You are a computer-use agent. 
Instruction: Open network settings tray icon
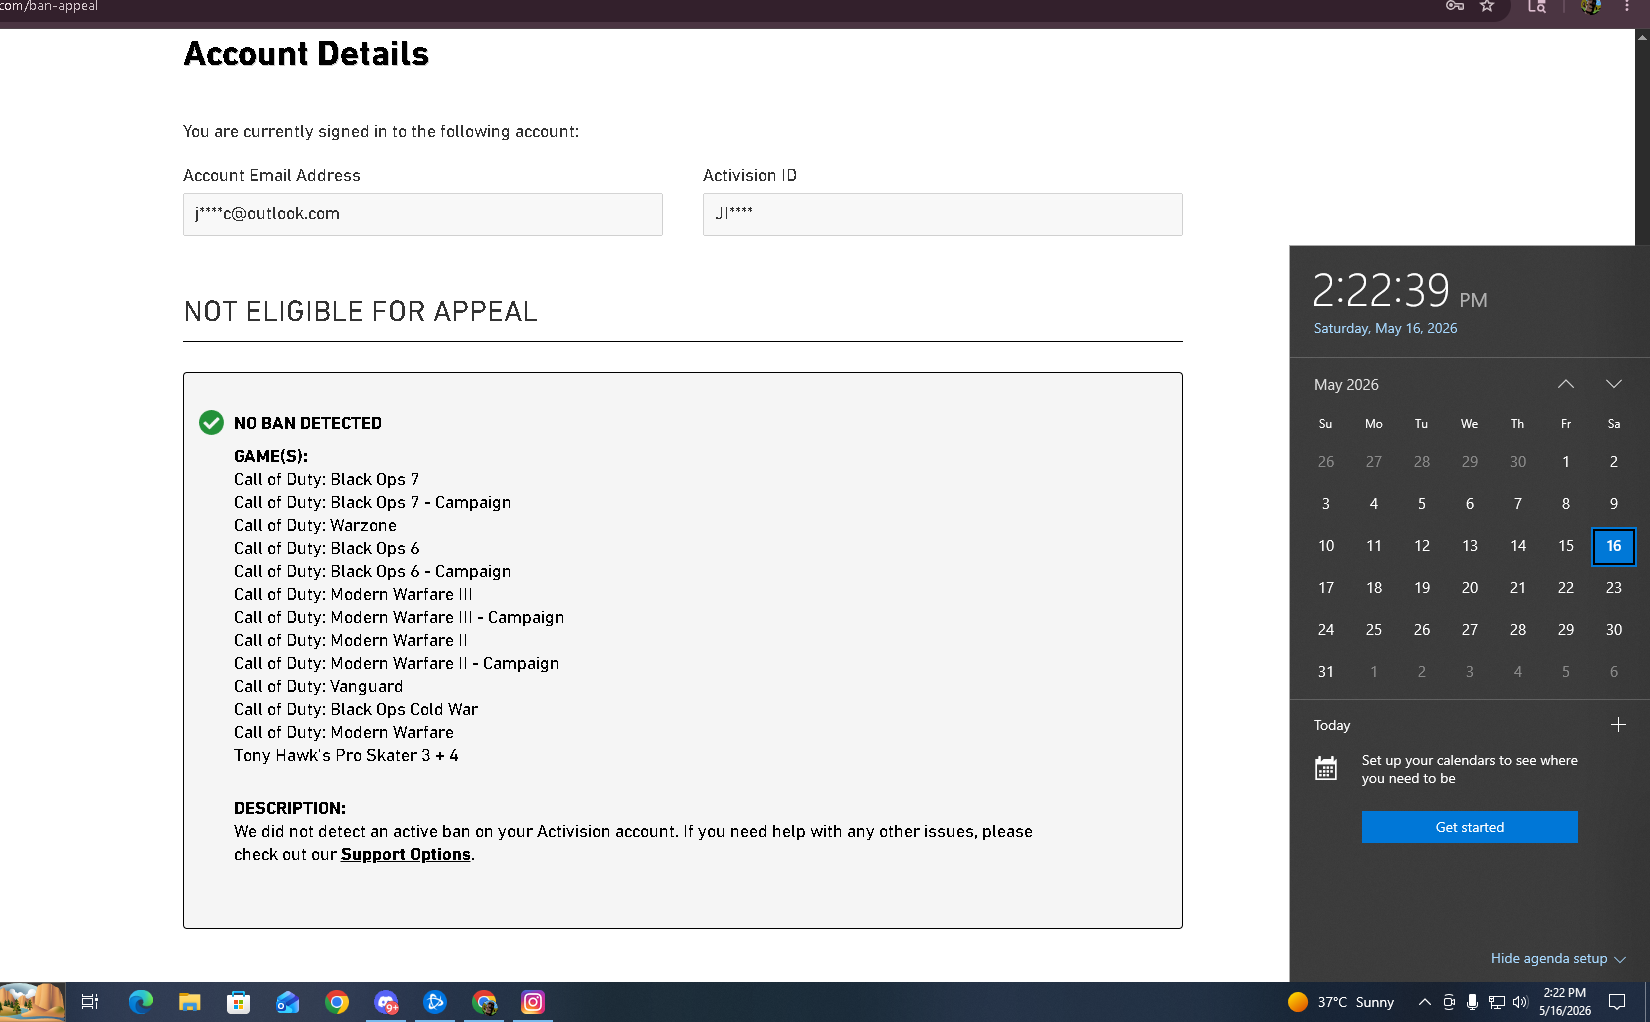pyautogui.click(x=1497, y=1002)
